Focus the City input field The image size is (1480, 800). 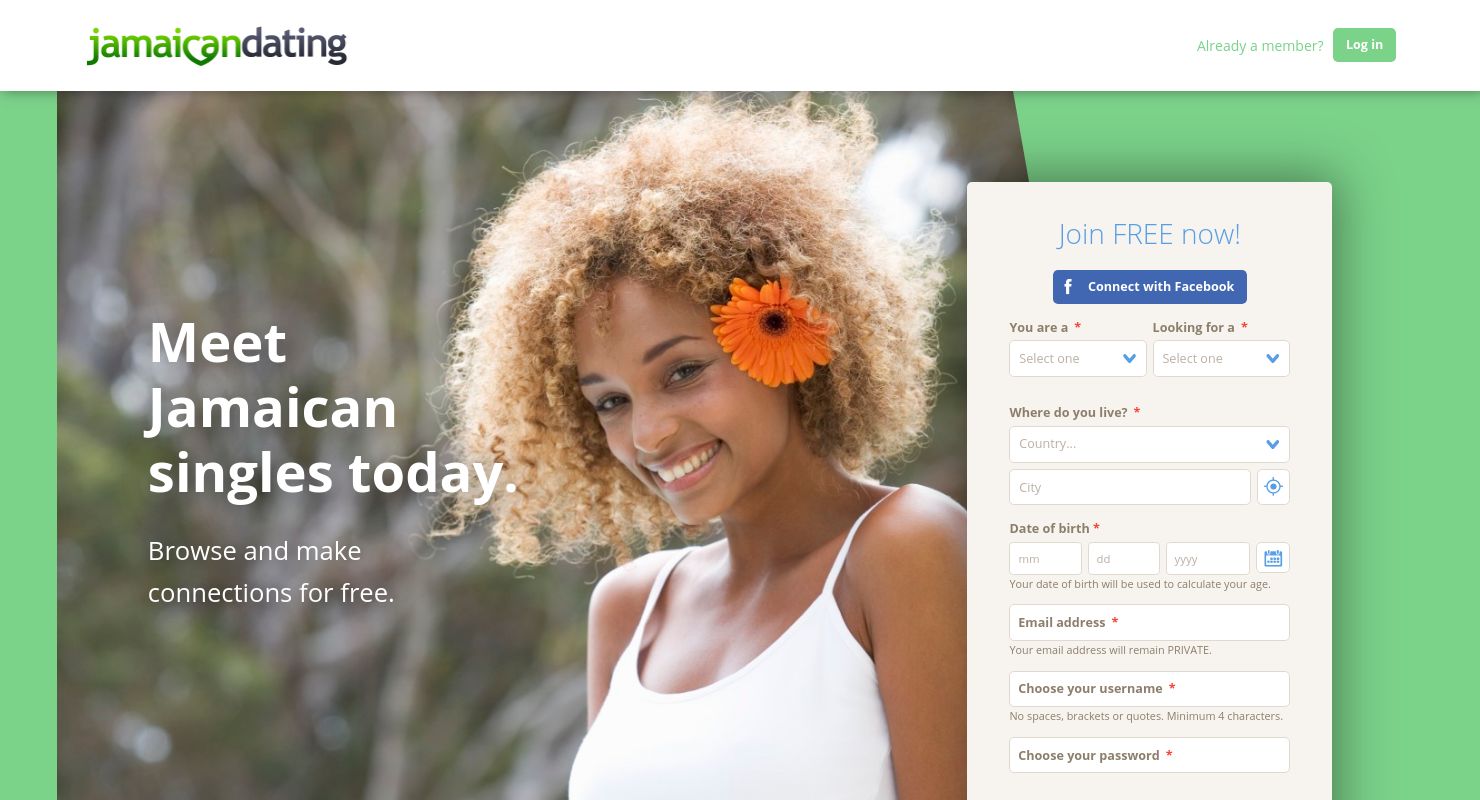[x=1130, y=487]
